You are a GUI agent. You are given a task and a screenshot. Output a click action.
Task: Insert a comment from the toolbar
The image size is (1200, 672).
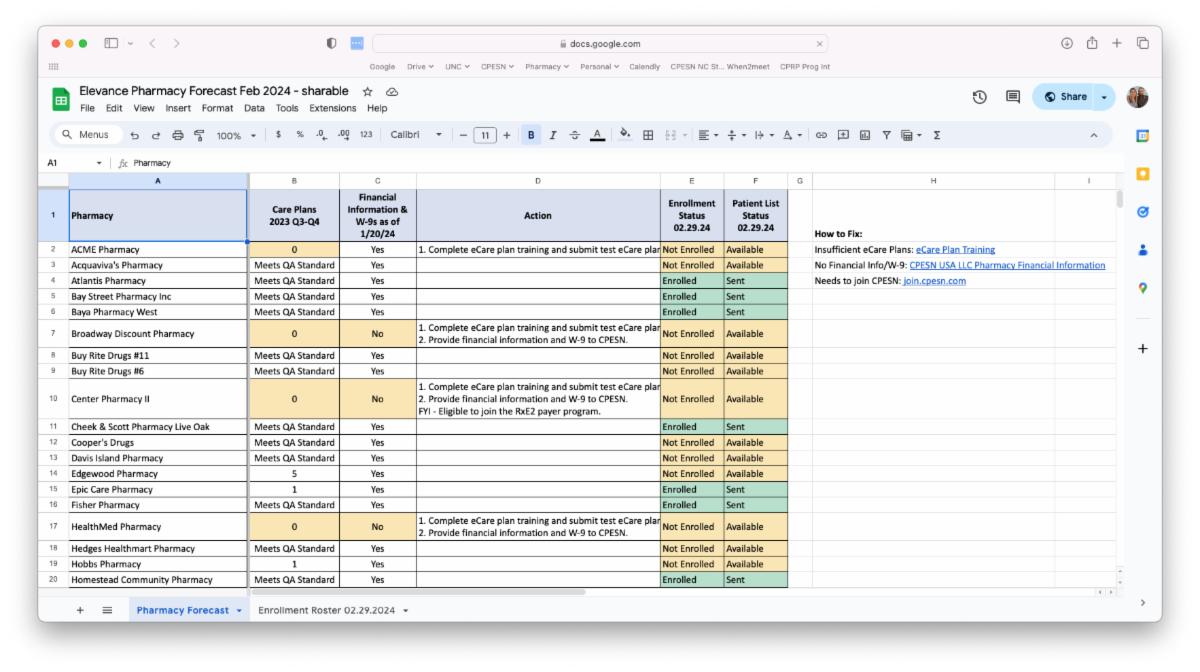tap(843, 134)
